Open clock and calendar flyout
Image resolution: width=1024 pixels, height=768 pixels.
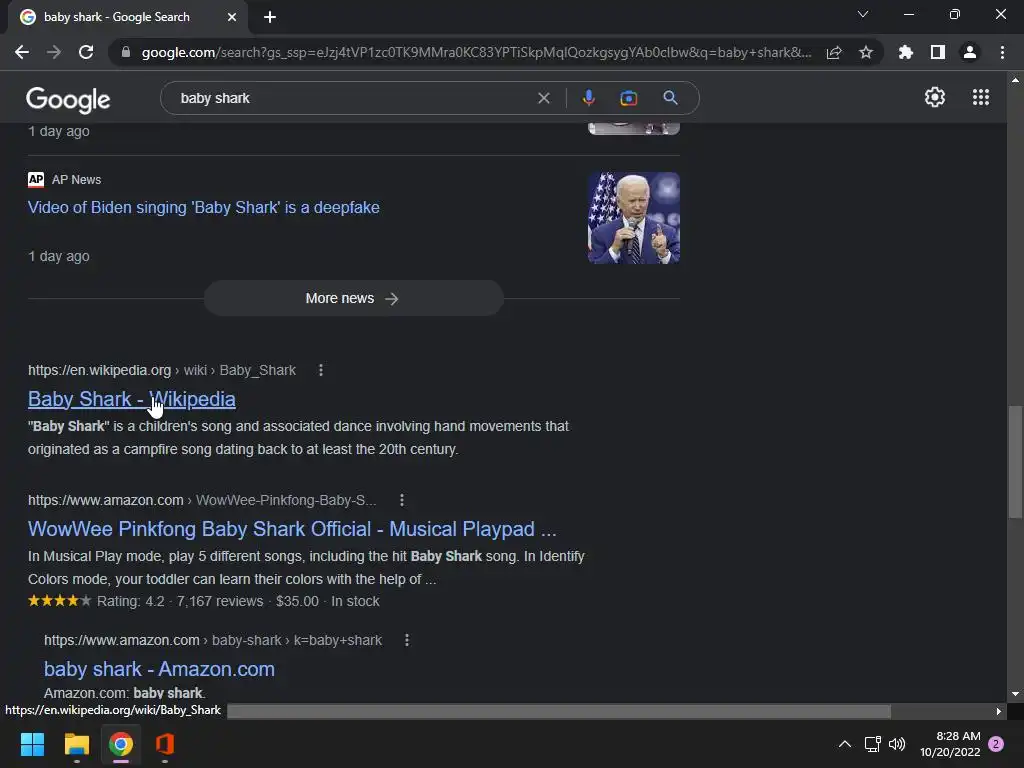[x=950, y=744]
